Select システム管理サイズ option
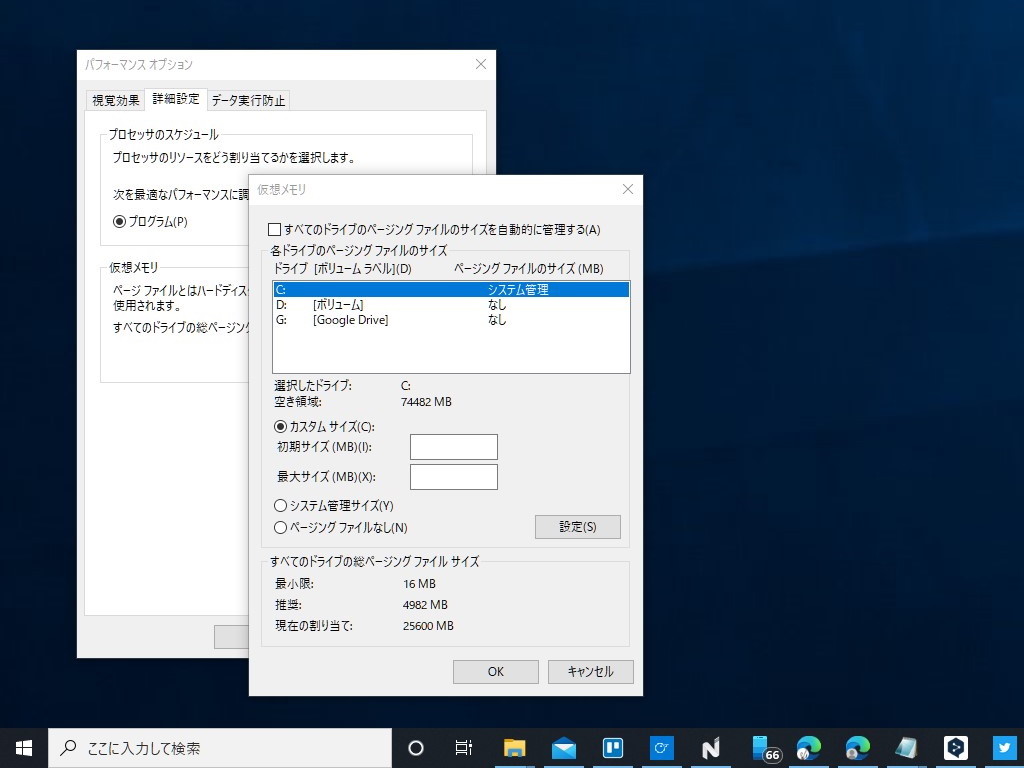Viewport: 1024px width, 768px height. point(281,505)
